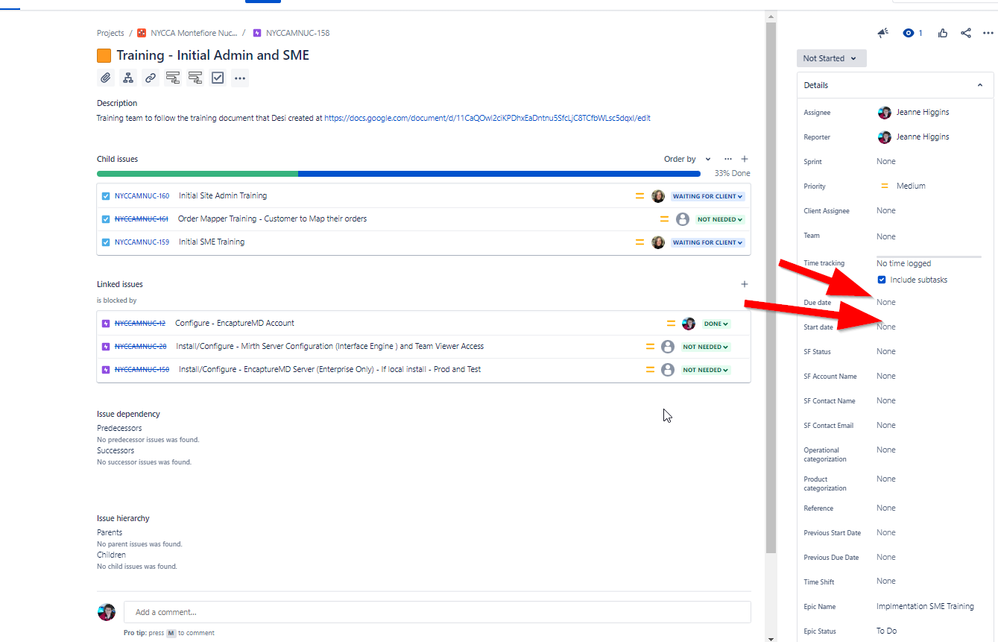Viewport: 998px width, 642px height.
Task: Click the Medium priority icon
Action: pos(884,186)
